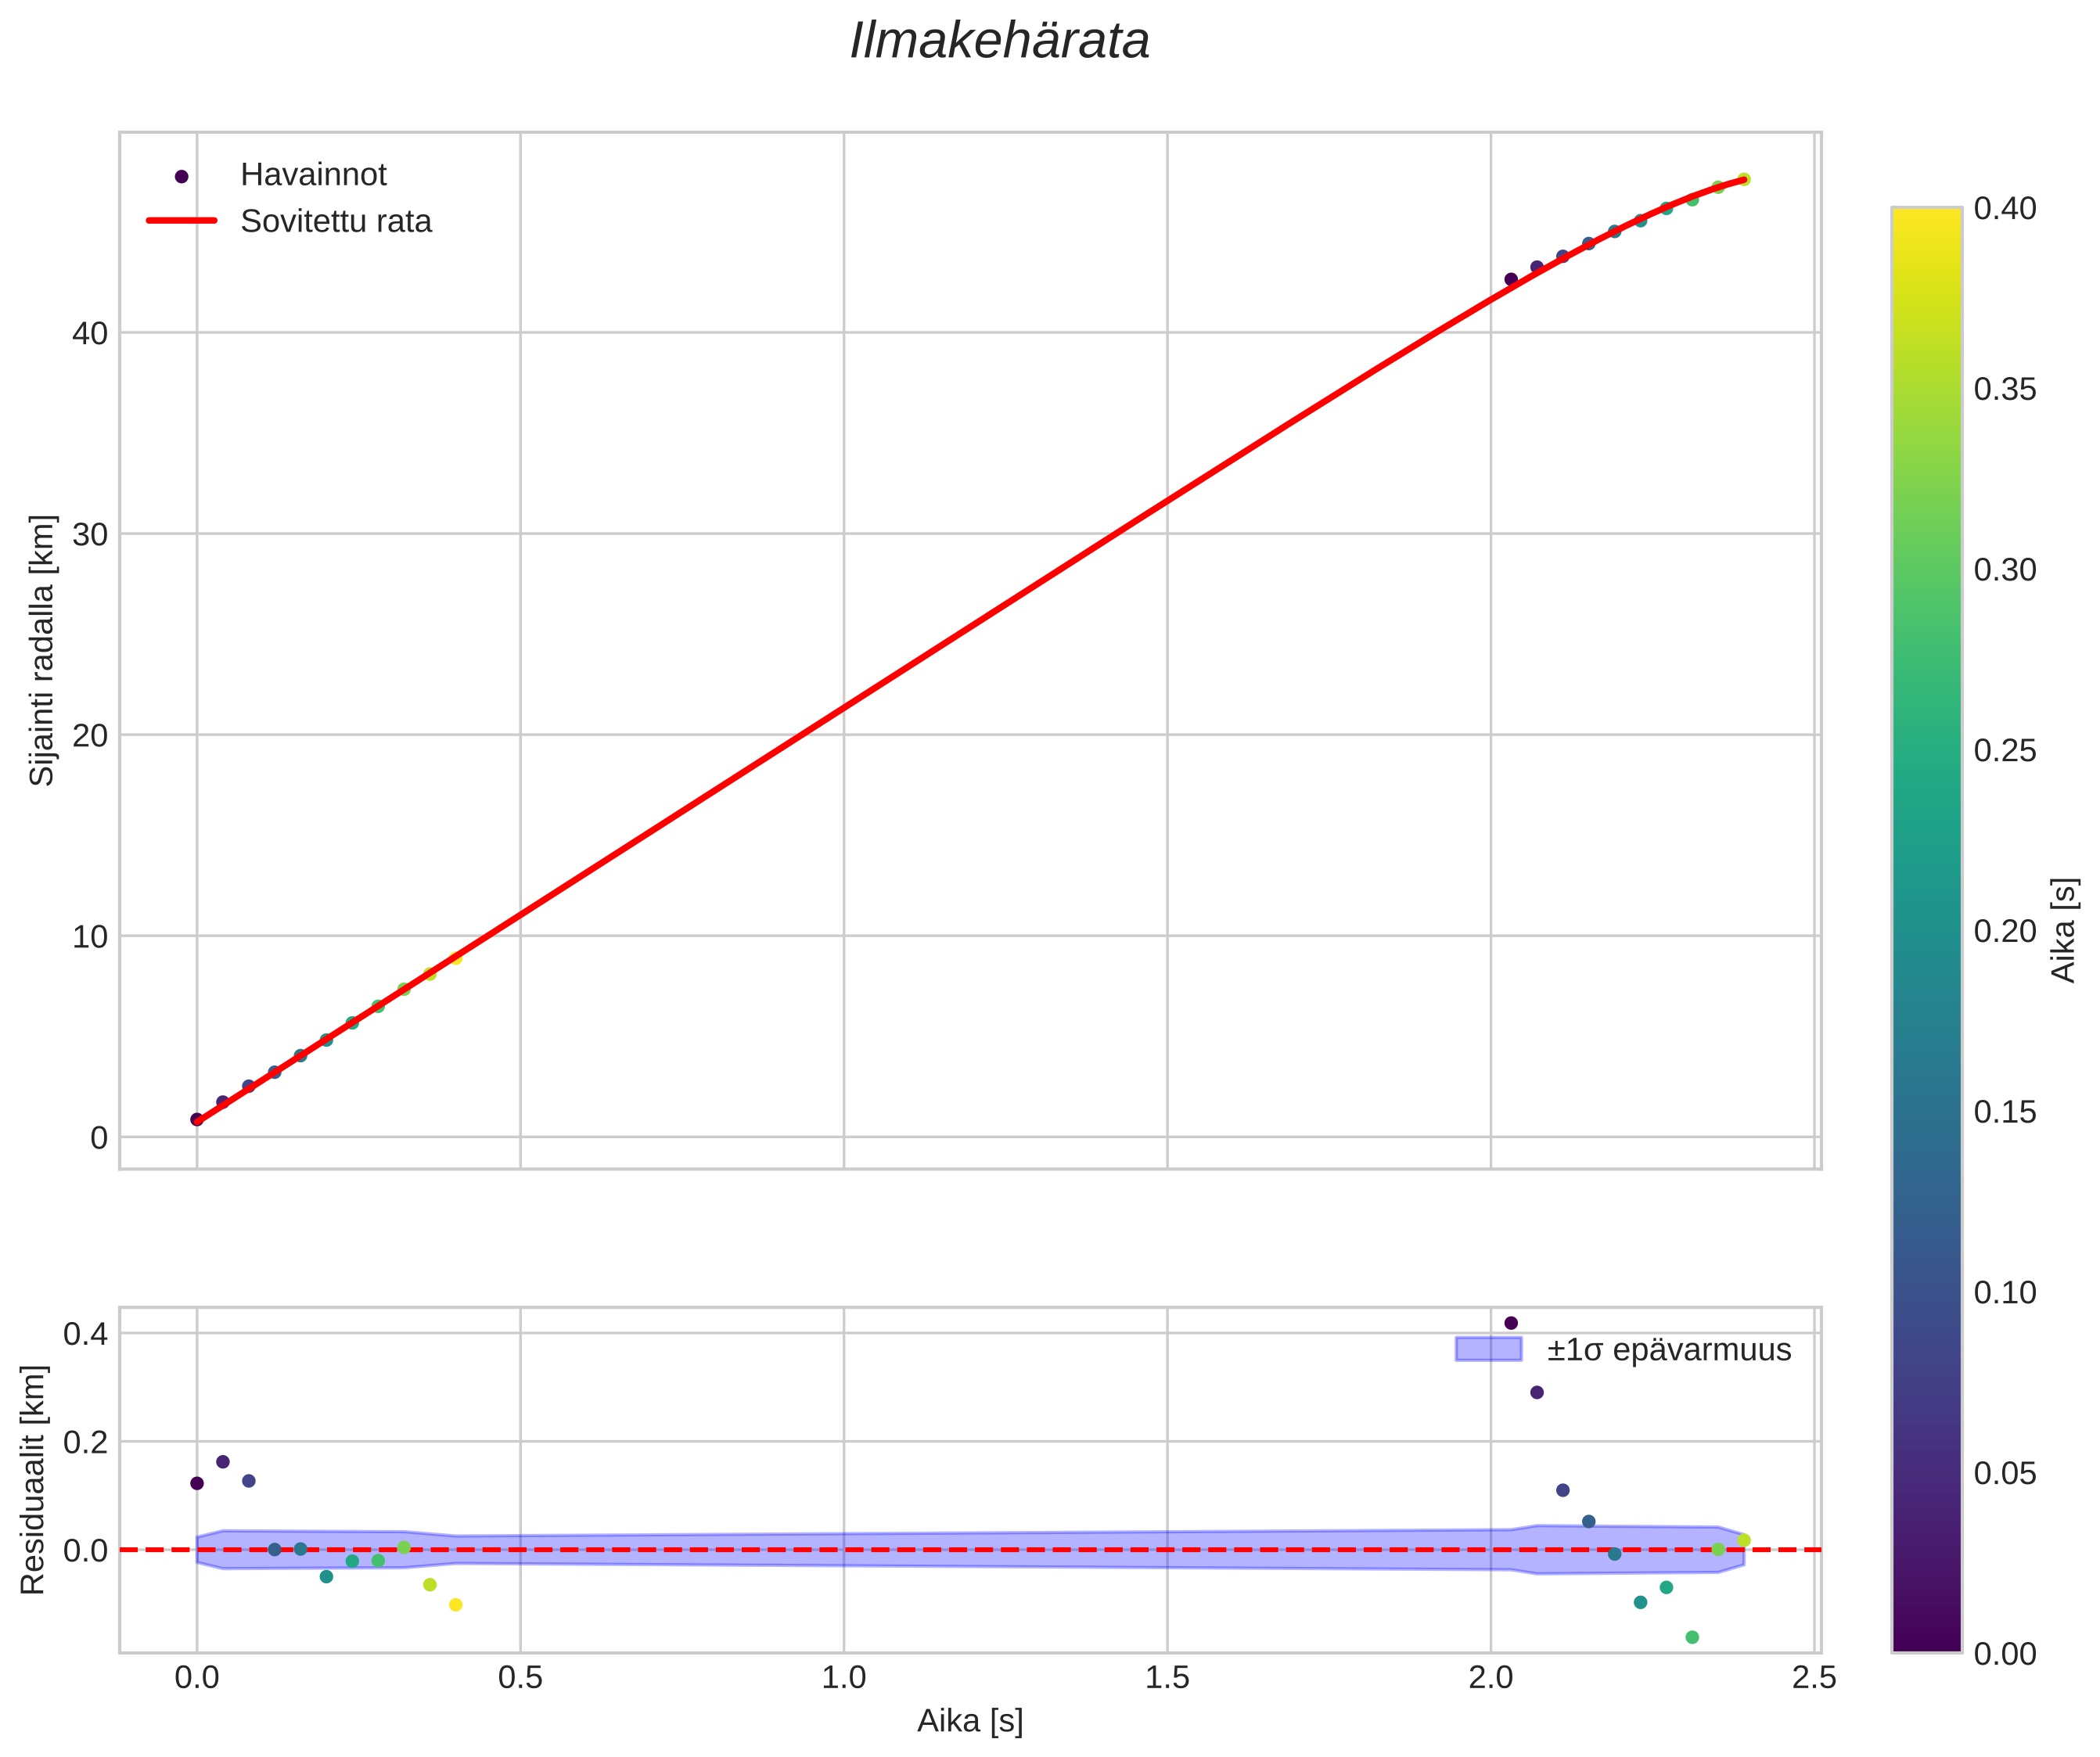
Task: Click the Sijainti radalla [km] axis label
Action: 42,650
